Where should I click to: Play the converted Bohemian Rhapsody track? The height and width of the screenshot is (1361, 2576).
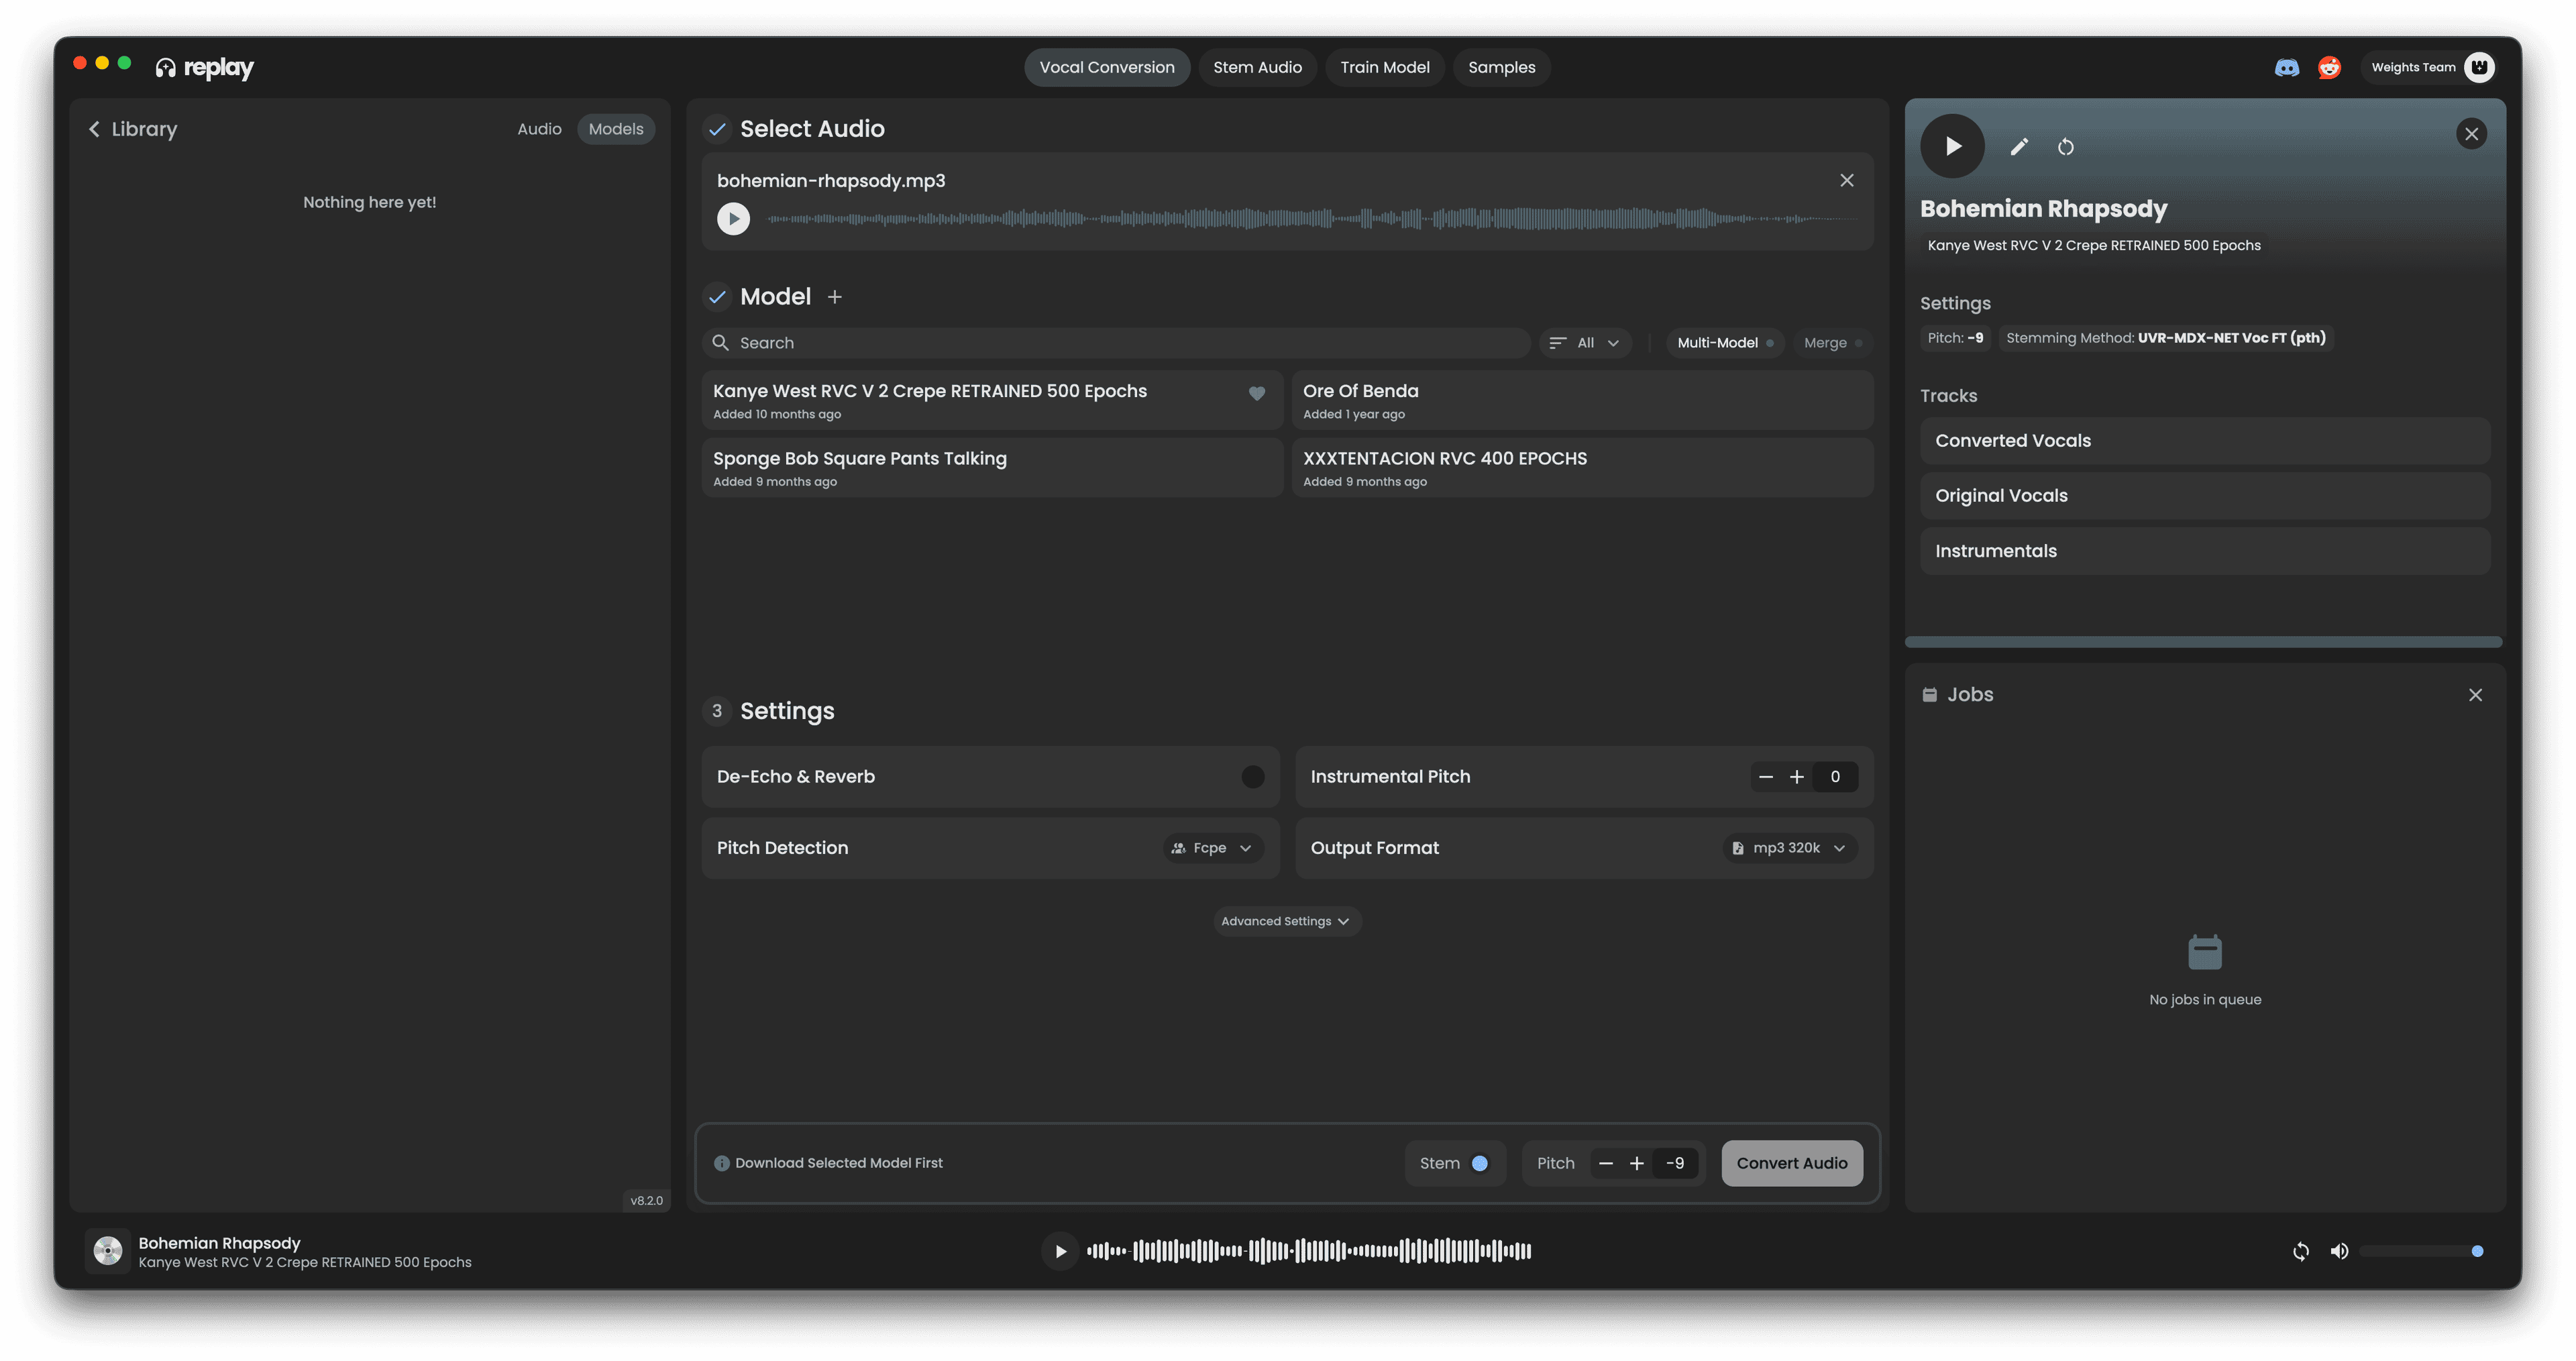[1953, 146]
